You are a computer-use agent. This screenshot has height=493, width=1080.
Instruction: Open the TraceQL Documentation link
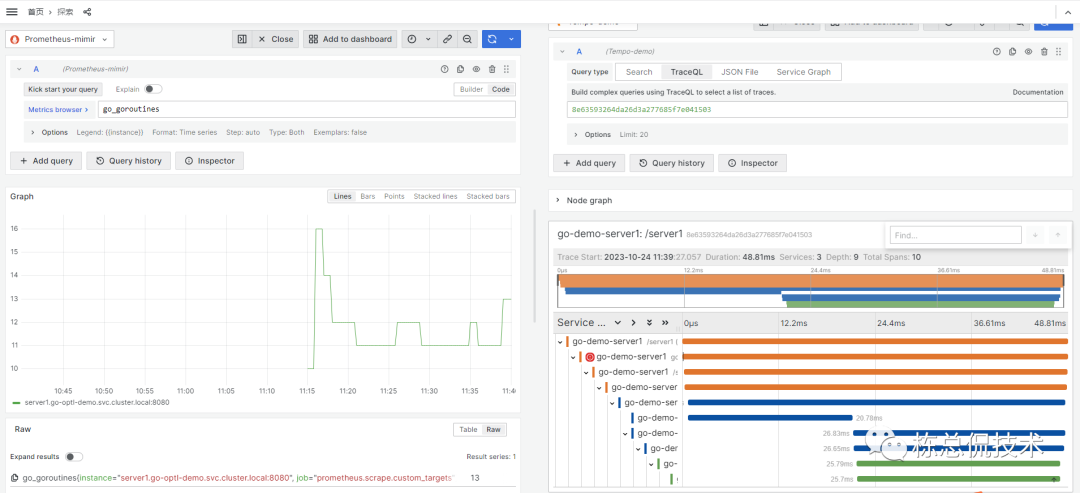1038,92
